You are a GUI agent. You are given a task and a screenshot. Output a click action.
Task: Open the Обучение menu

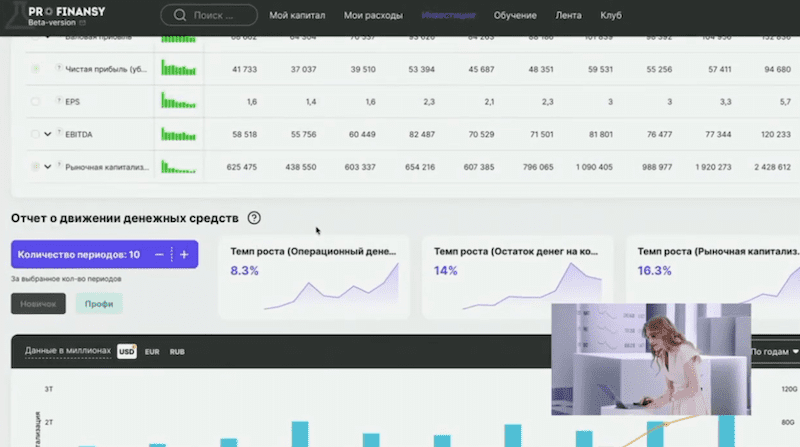[x=515, y=15]
